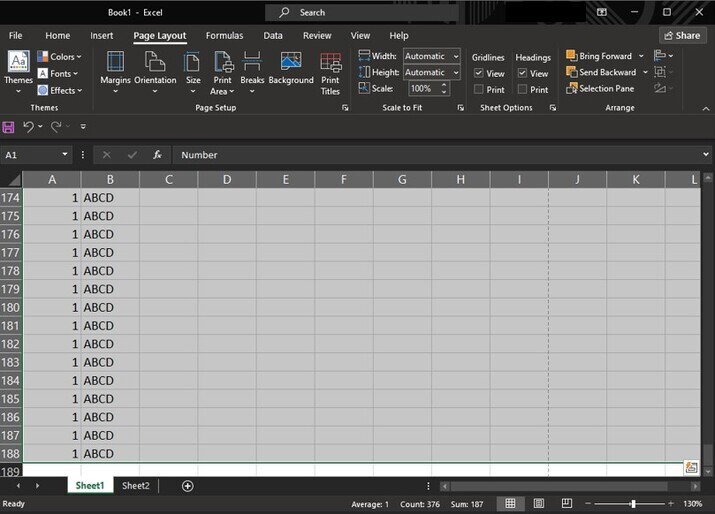Insert a sheet Background image
This screenshot has height=514, width=715.
click(291, 70)
